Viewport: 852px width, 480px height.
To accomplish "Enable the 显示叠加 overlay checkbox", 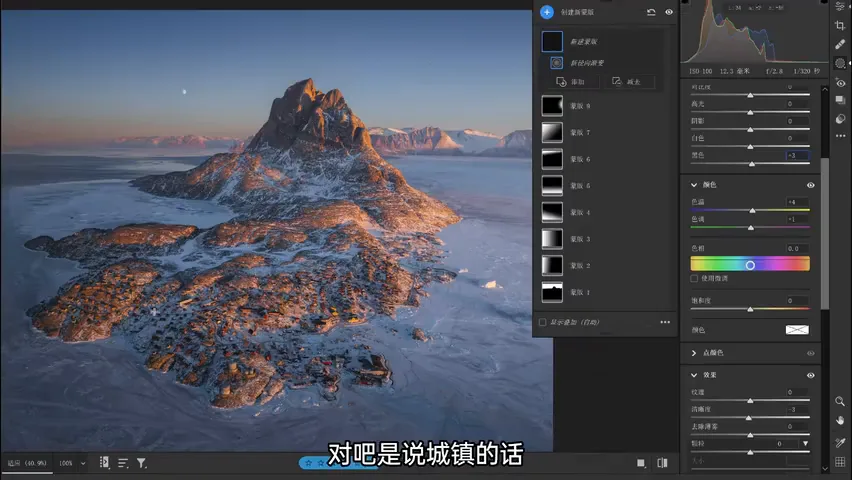I will point(542,322).
